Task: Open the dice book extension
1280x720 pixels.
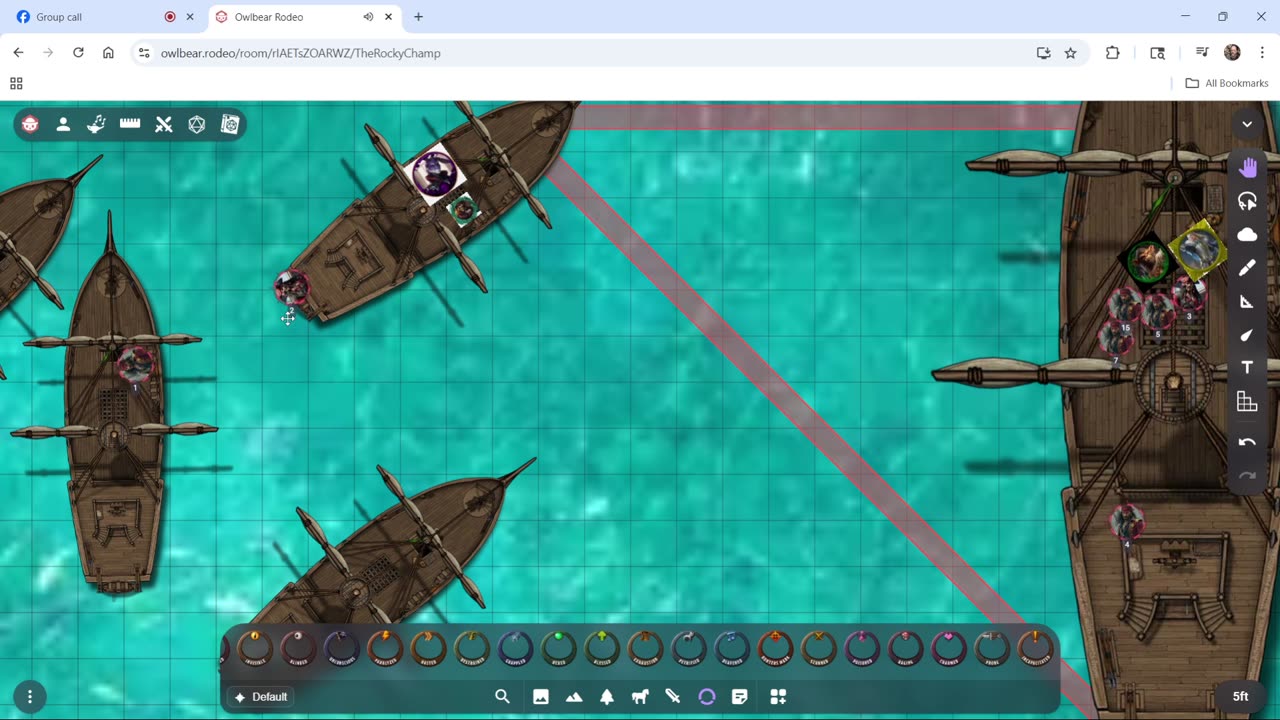Action: coord(230,124)
